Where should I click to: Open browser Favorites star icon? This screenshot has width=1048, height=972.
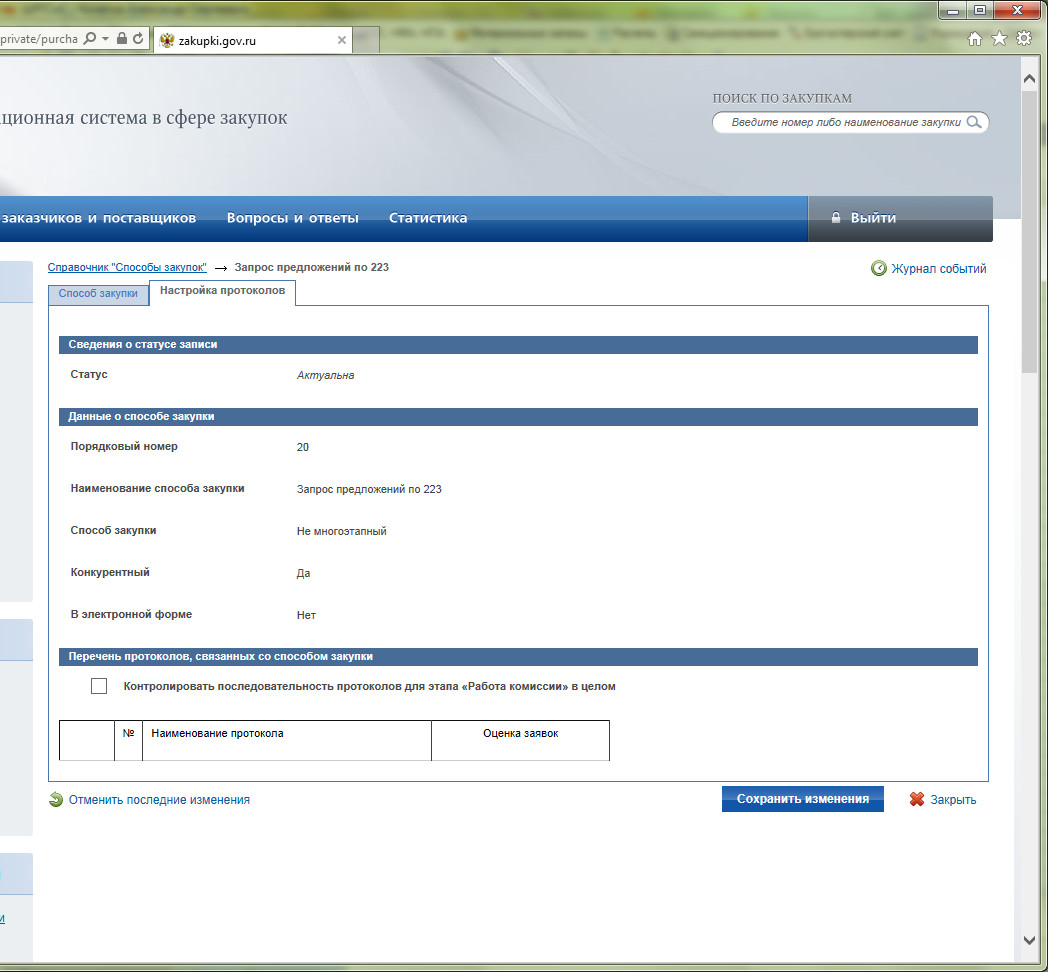(999, 39)
